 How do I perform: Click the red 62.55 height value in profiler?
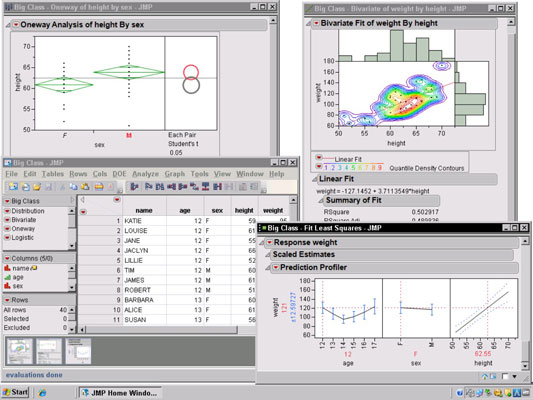coord(483,354)
